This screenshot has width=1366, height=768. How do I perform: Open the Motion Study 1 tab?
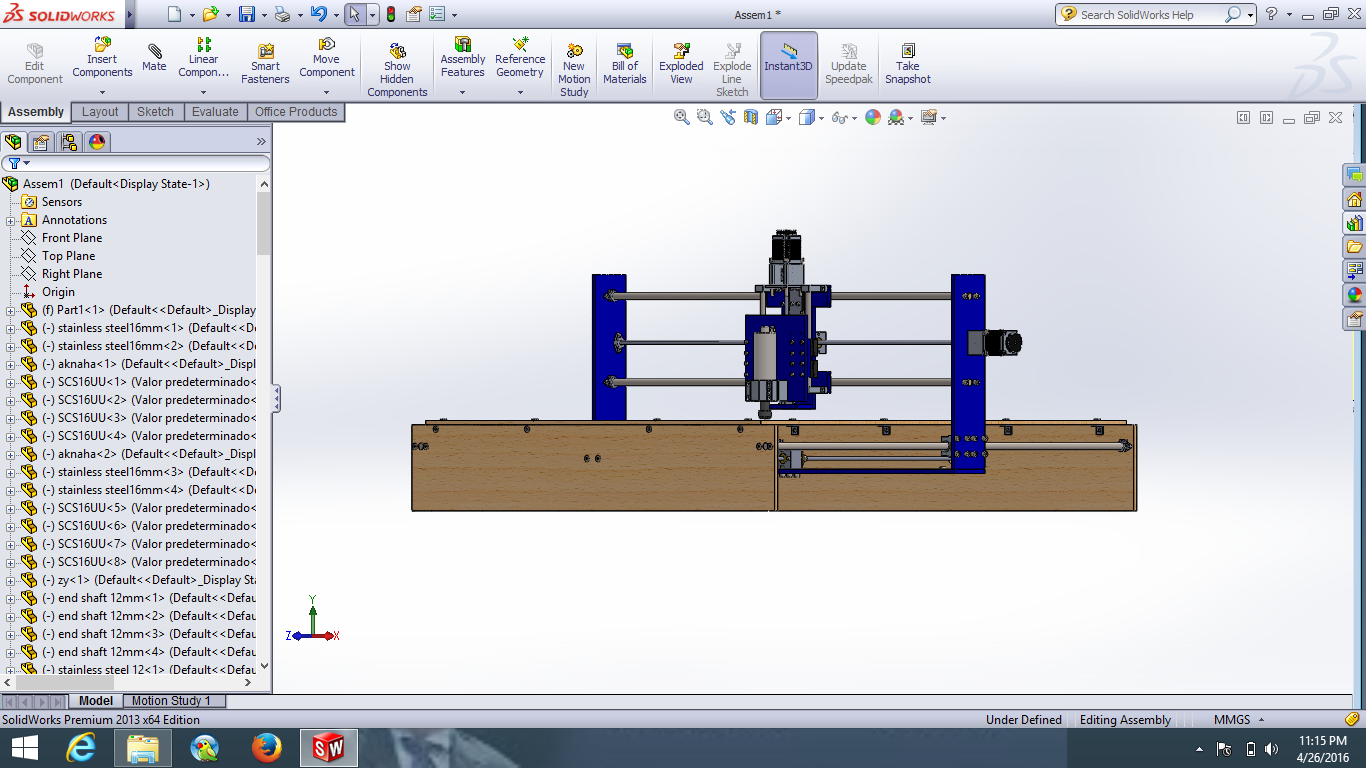point(171,701)
